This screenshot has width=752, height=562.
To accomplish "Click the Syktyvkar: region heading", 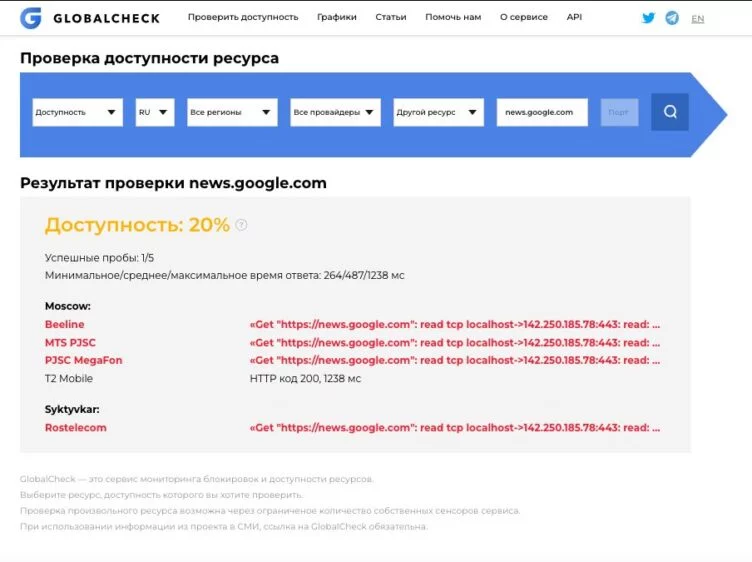I will pyautogui.click(x=72, y=410).
